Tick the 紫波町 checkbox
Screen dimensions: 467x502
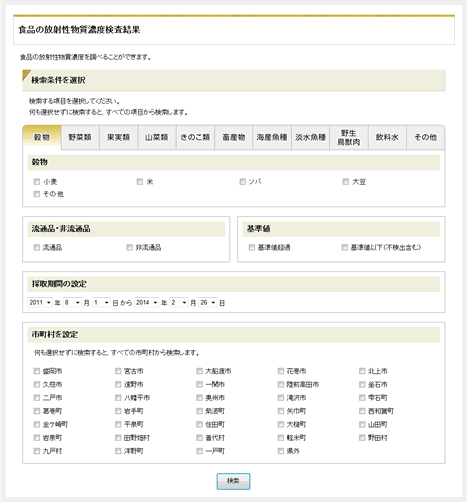point(199,411)
